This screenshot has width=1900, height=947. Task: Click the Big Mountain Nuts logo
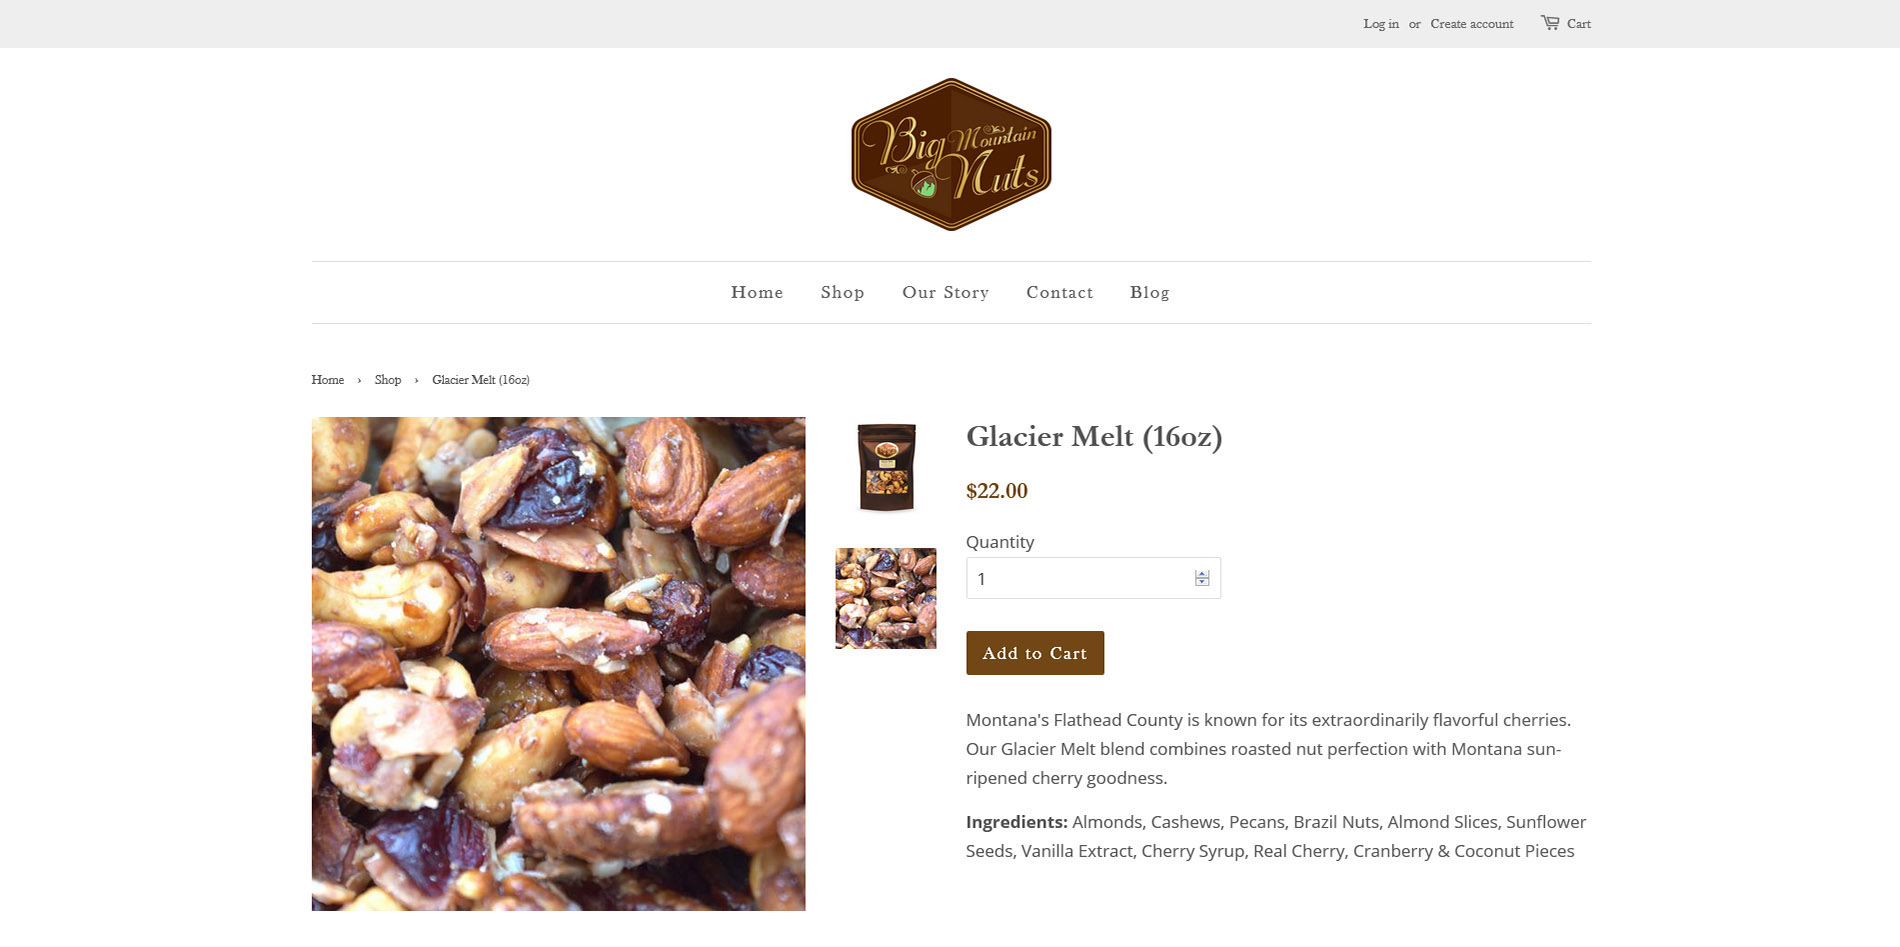pos(951,154)
